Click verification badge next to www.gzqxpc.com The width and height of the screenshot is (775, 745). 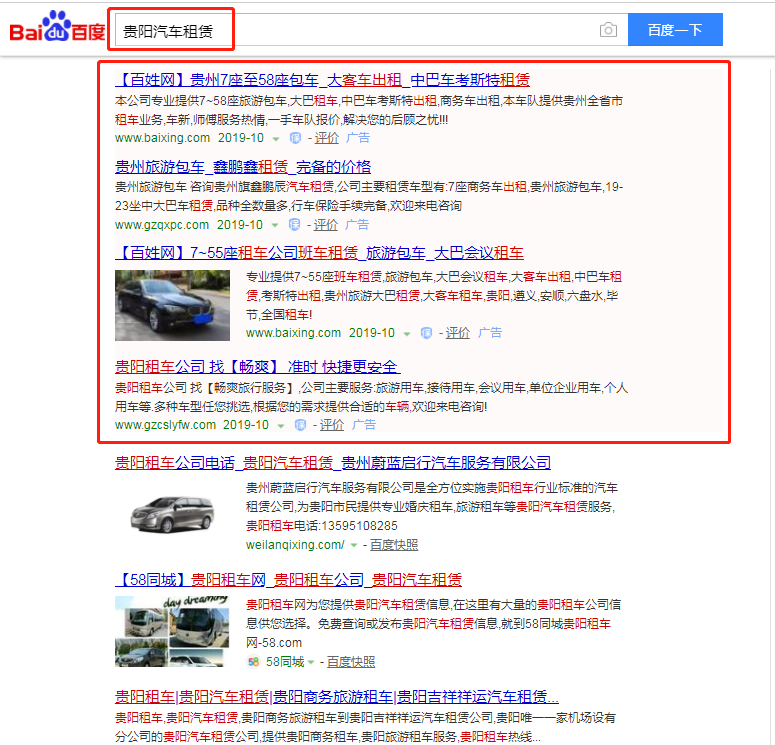295,225
